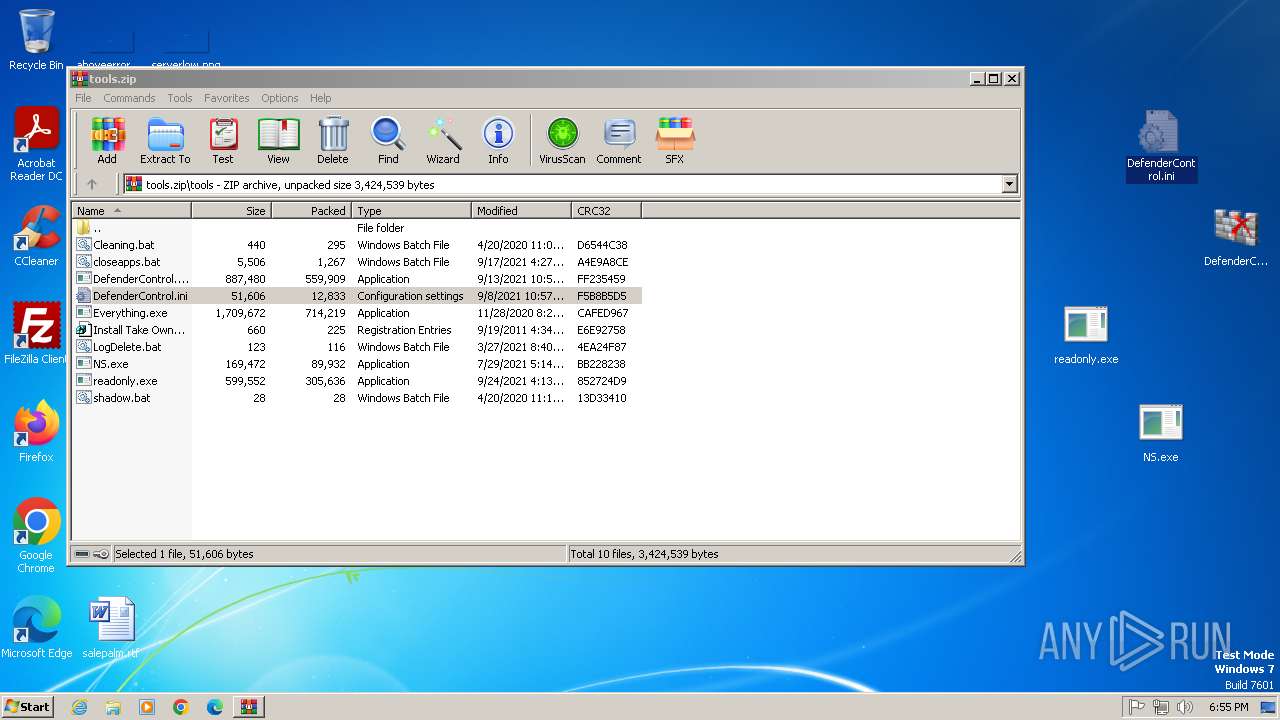Viewport: 1280px width, 720px height.
Task: Select Everything.exe in the list
Action: (x=357, y=313)
